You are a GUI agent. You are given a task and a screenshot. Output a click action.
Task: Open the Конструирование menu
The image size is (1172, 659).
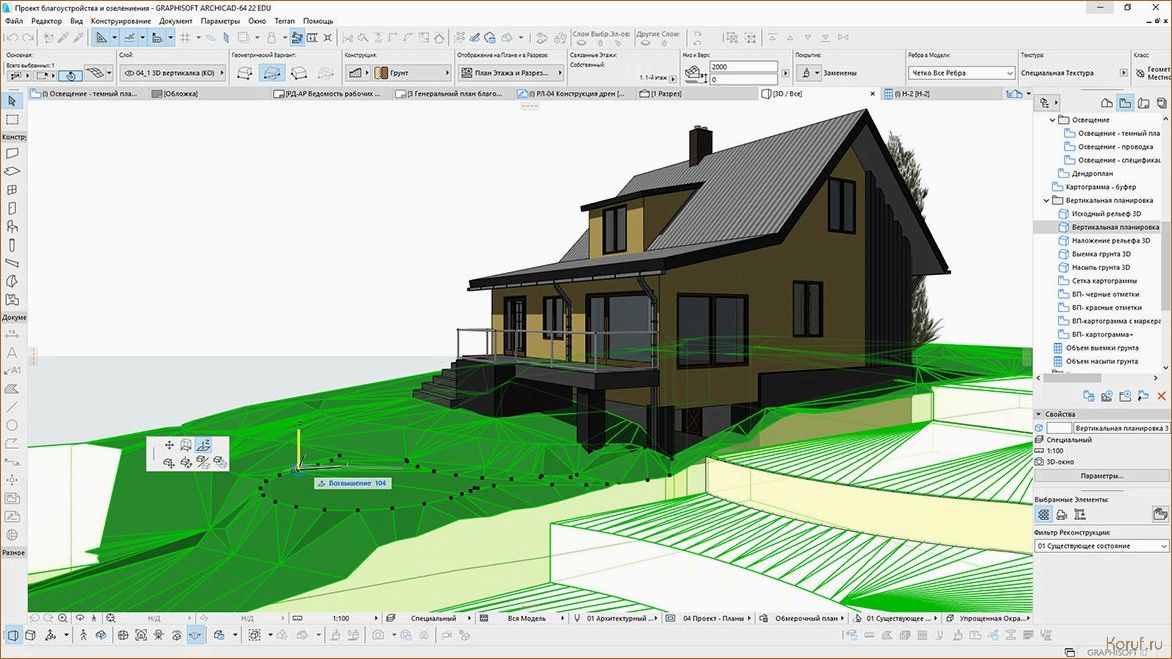[121, 21]
